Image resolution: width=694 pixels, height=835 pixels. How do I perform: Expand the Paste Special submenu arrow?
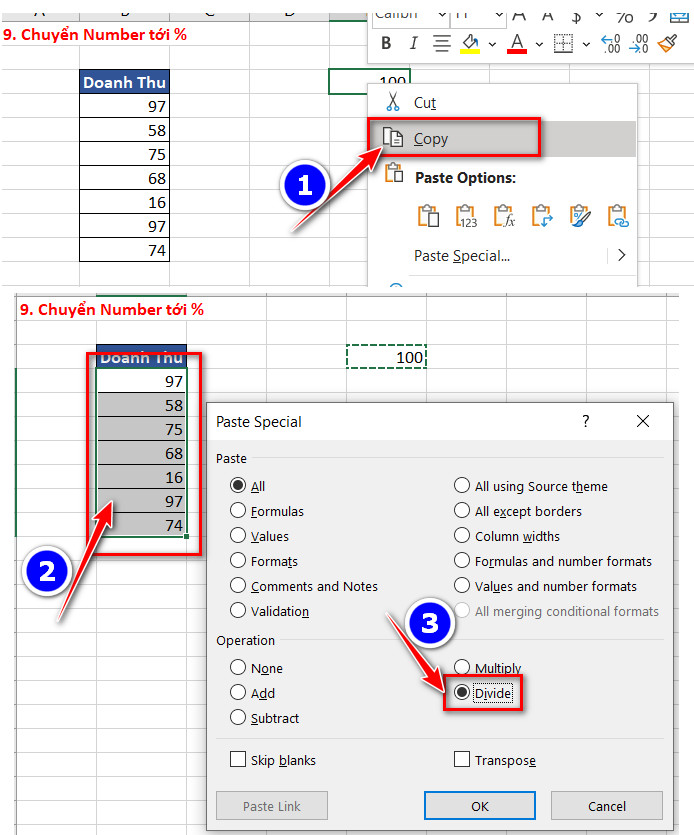pos(621,255)
